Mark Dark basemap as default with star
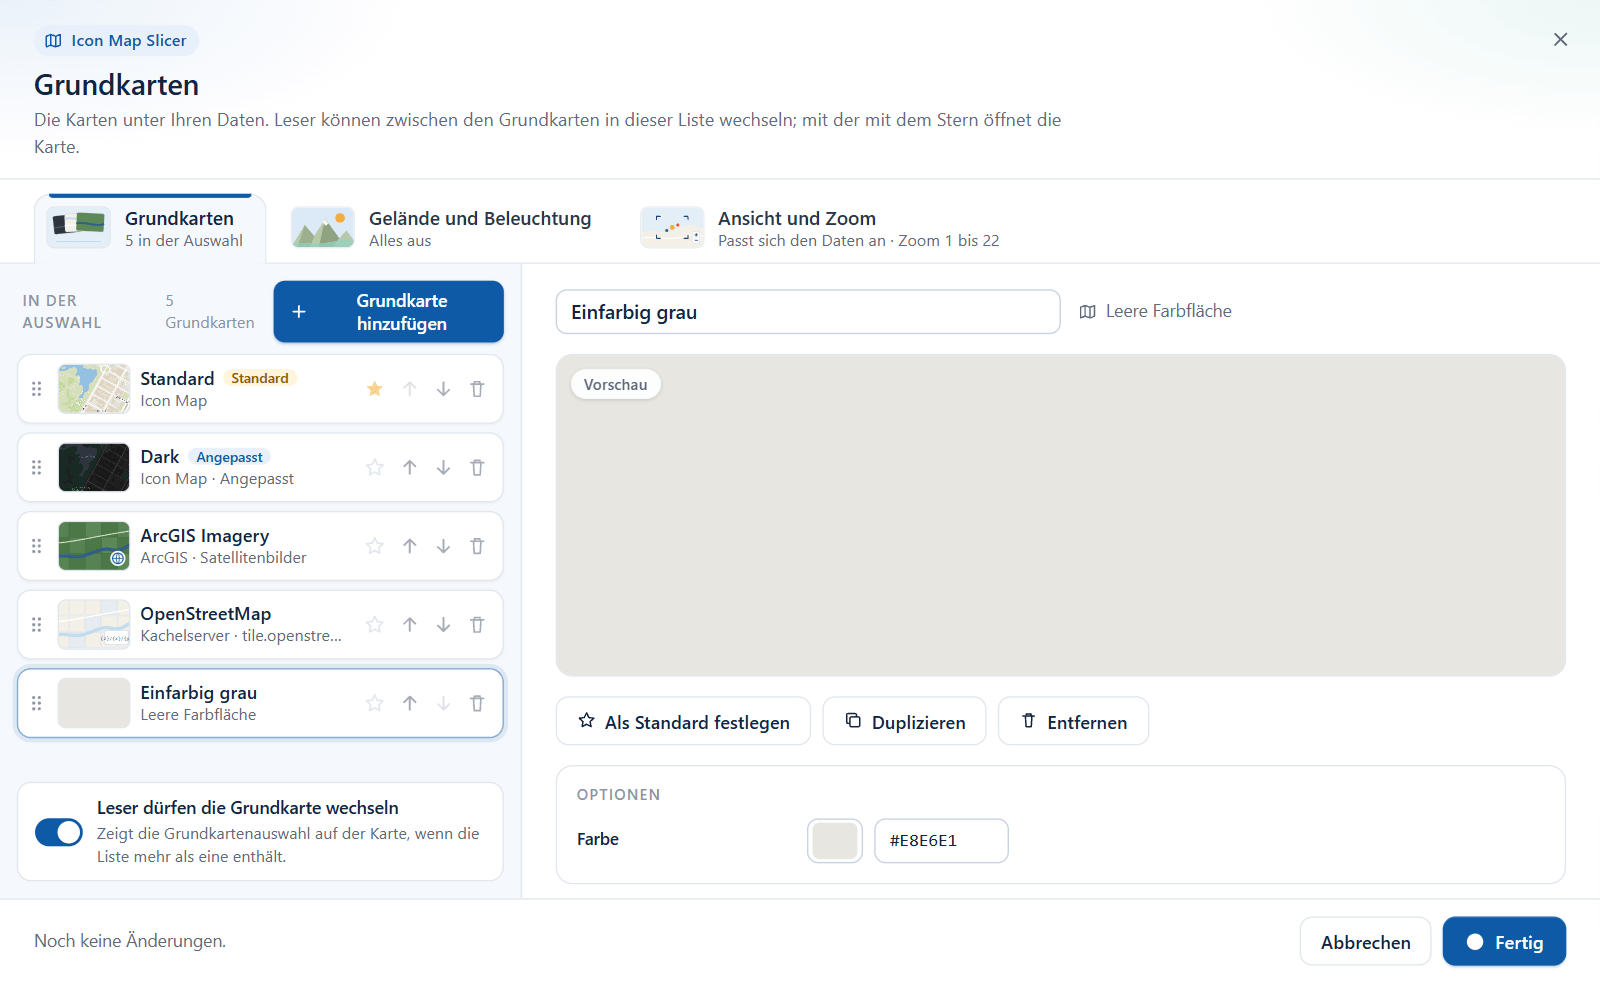1600x982 pixels. (x=375, y=467)
